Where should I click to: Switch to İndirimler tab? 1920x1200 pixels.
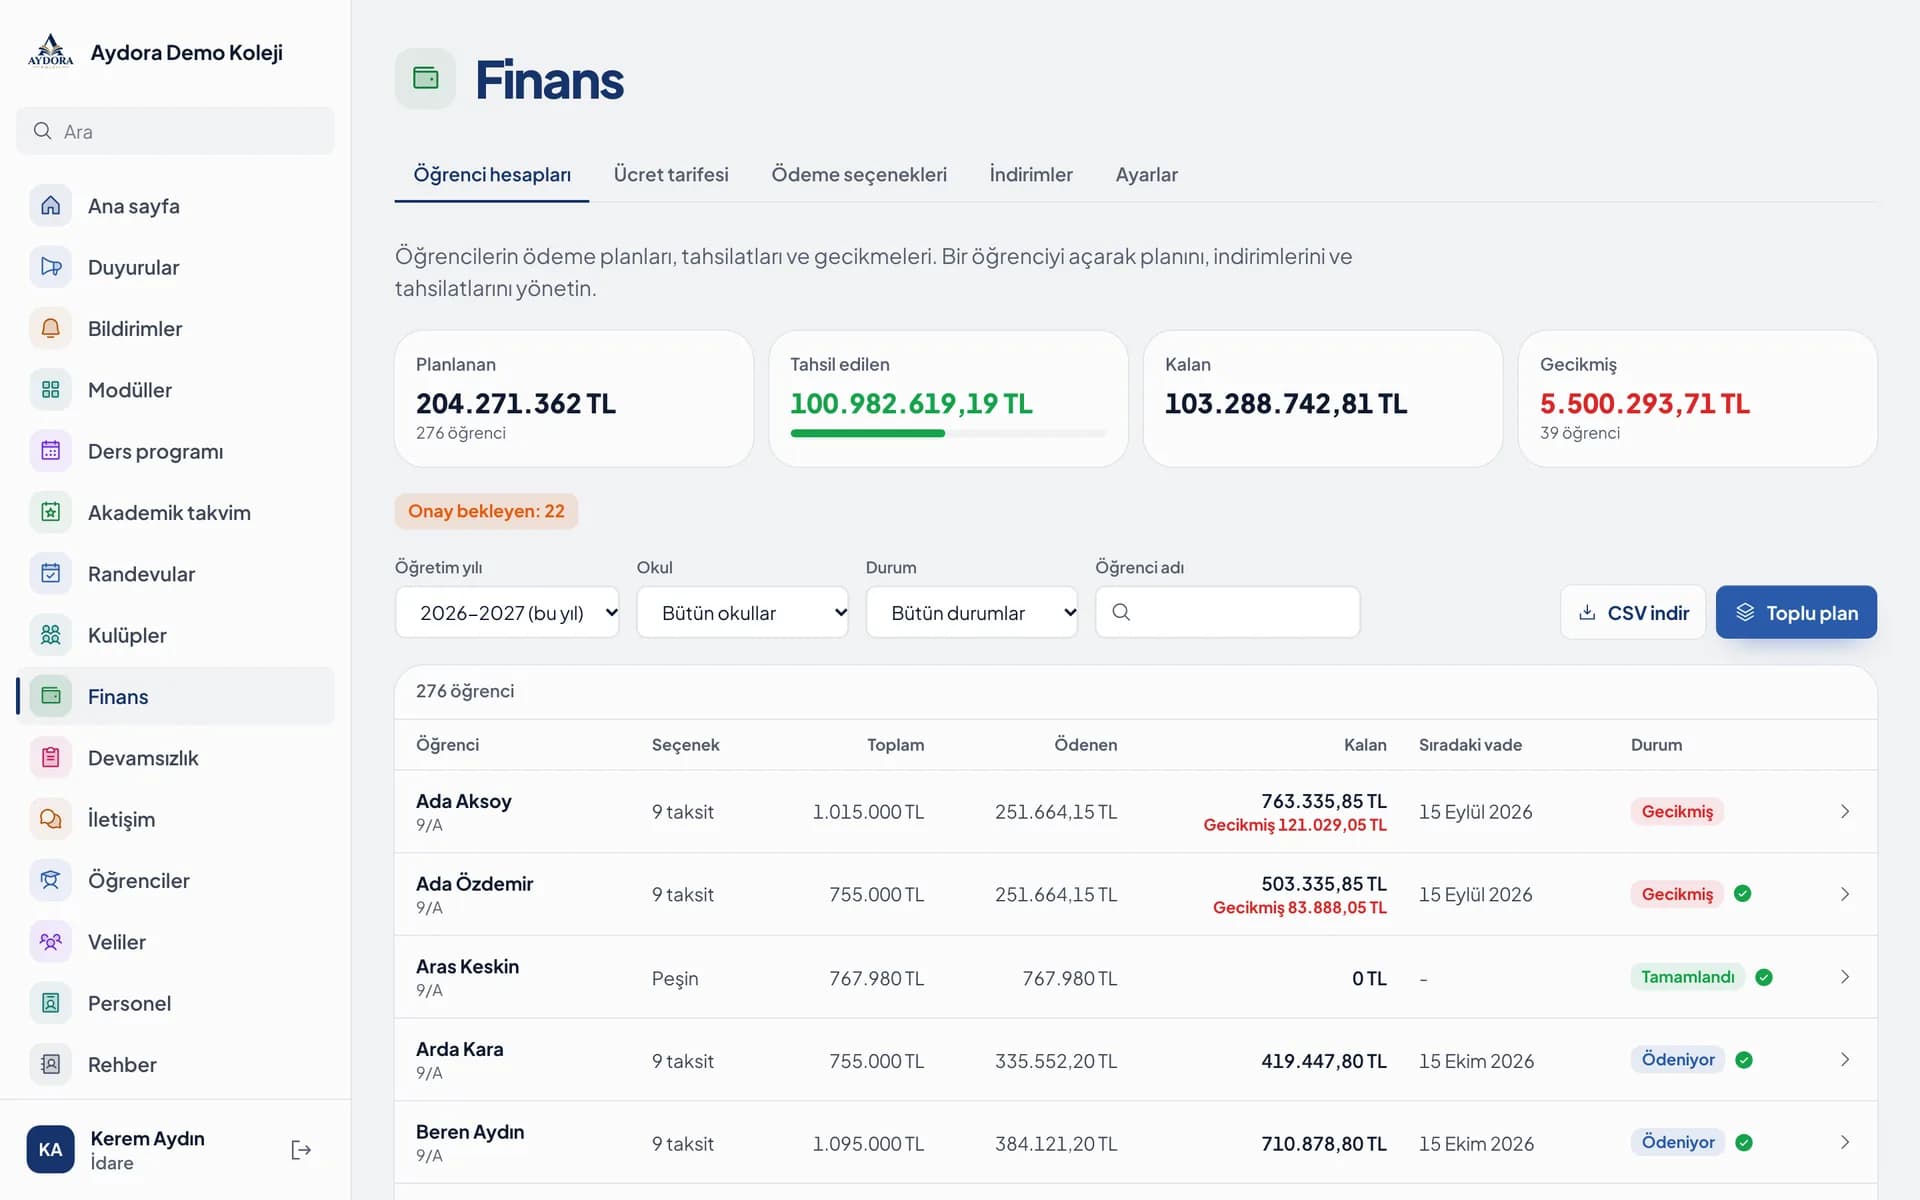point(1031,174)
